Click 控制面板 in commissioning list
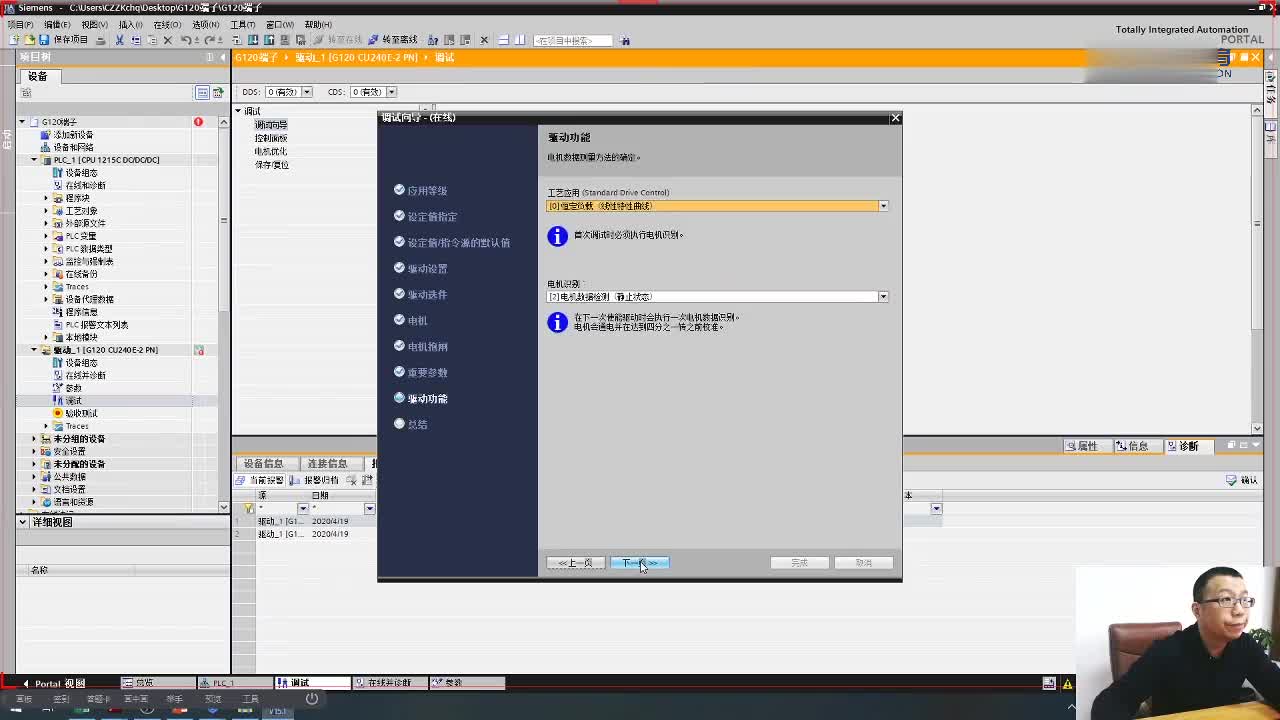The width and height of the screenshot is (1280, 720). [271, 138]
